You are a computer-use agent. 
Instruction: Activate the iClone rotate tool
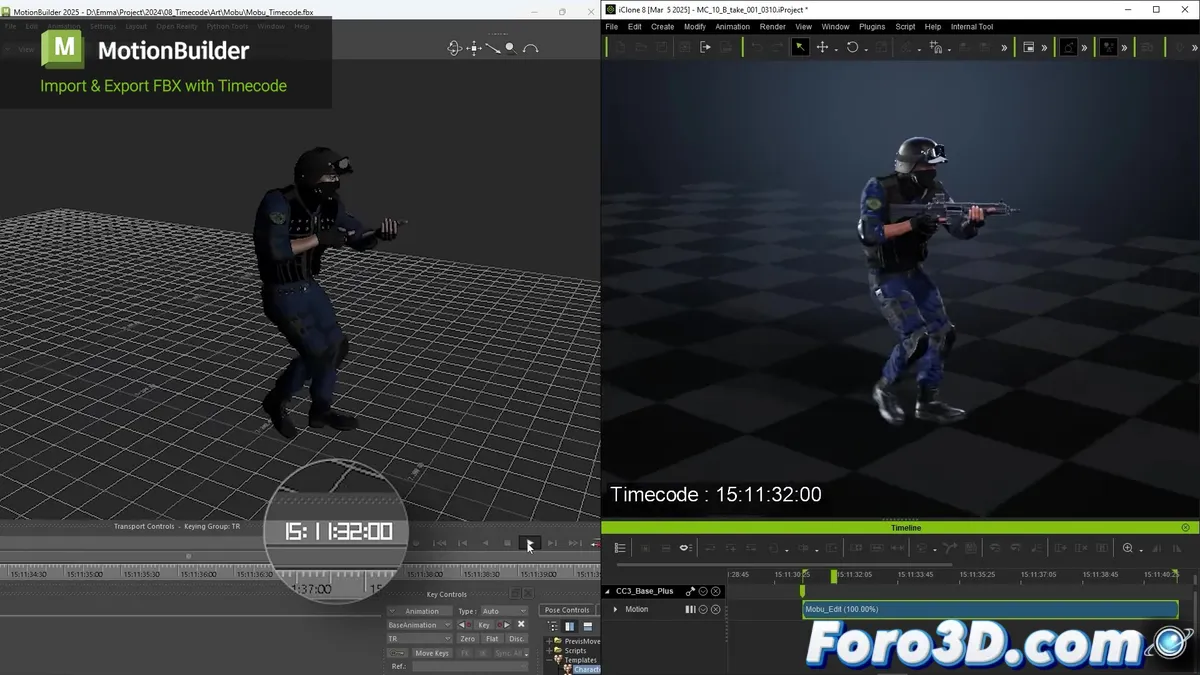[x=852, y=47]
